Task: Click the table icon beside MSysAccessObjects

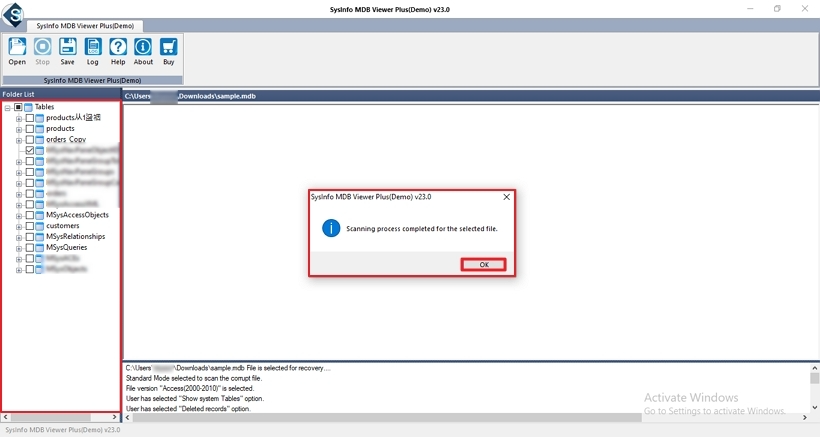Action: click(x=40, y=215)
